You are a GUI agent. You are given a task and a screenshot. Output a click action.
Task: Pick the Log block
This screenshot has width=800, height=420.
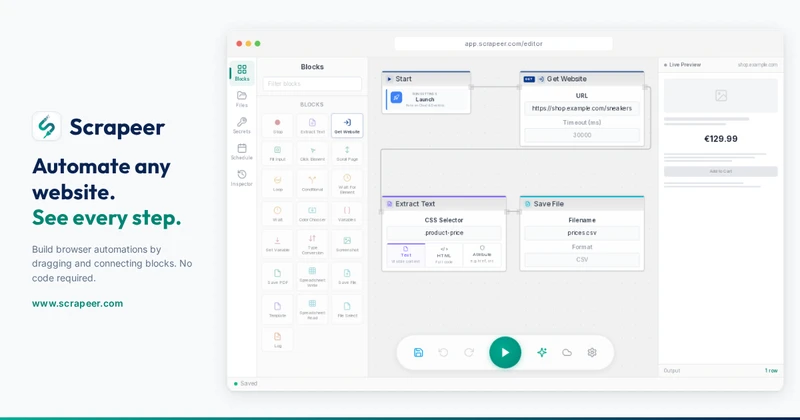pos(278,339)
